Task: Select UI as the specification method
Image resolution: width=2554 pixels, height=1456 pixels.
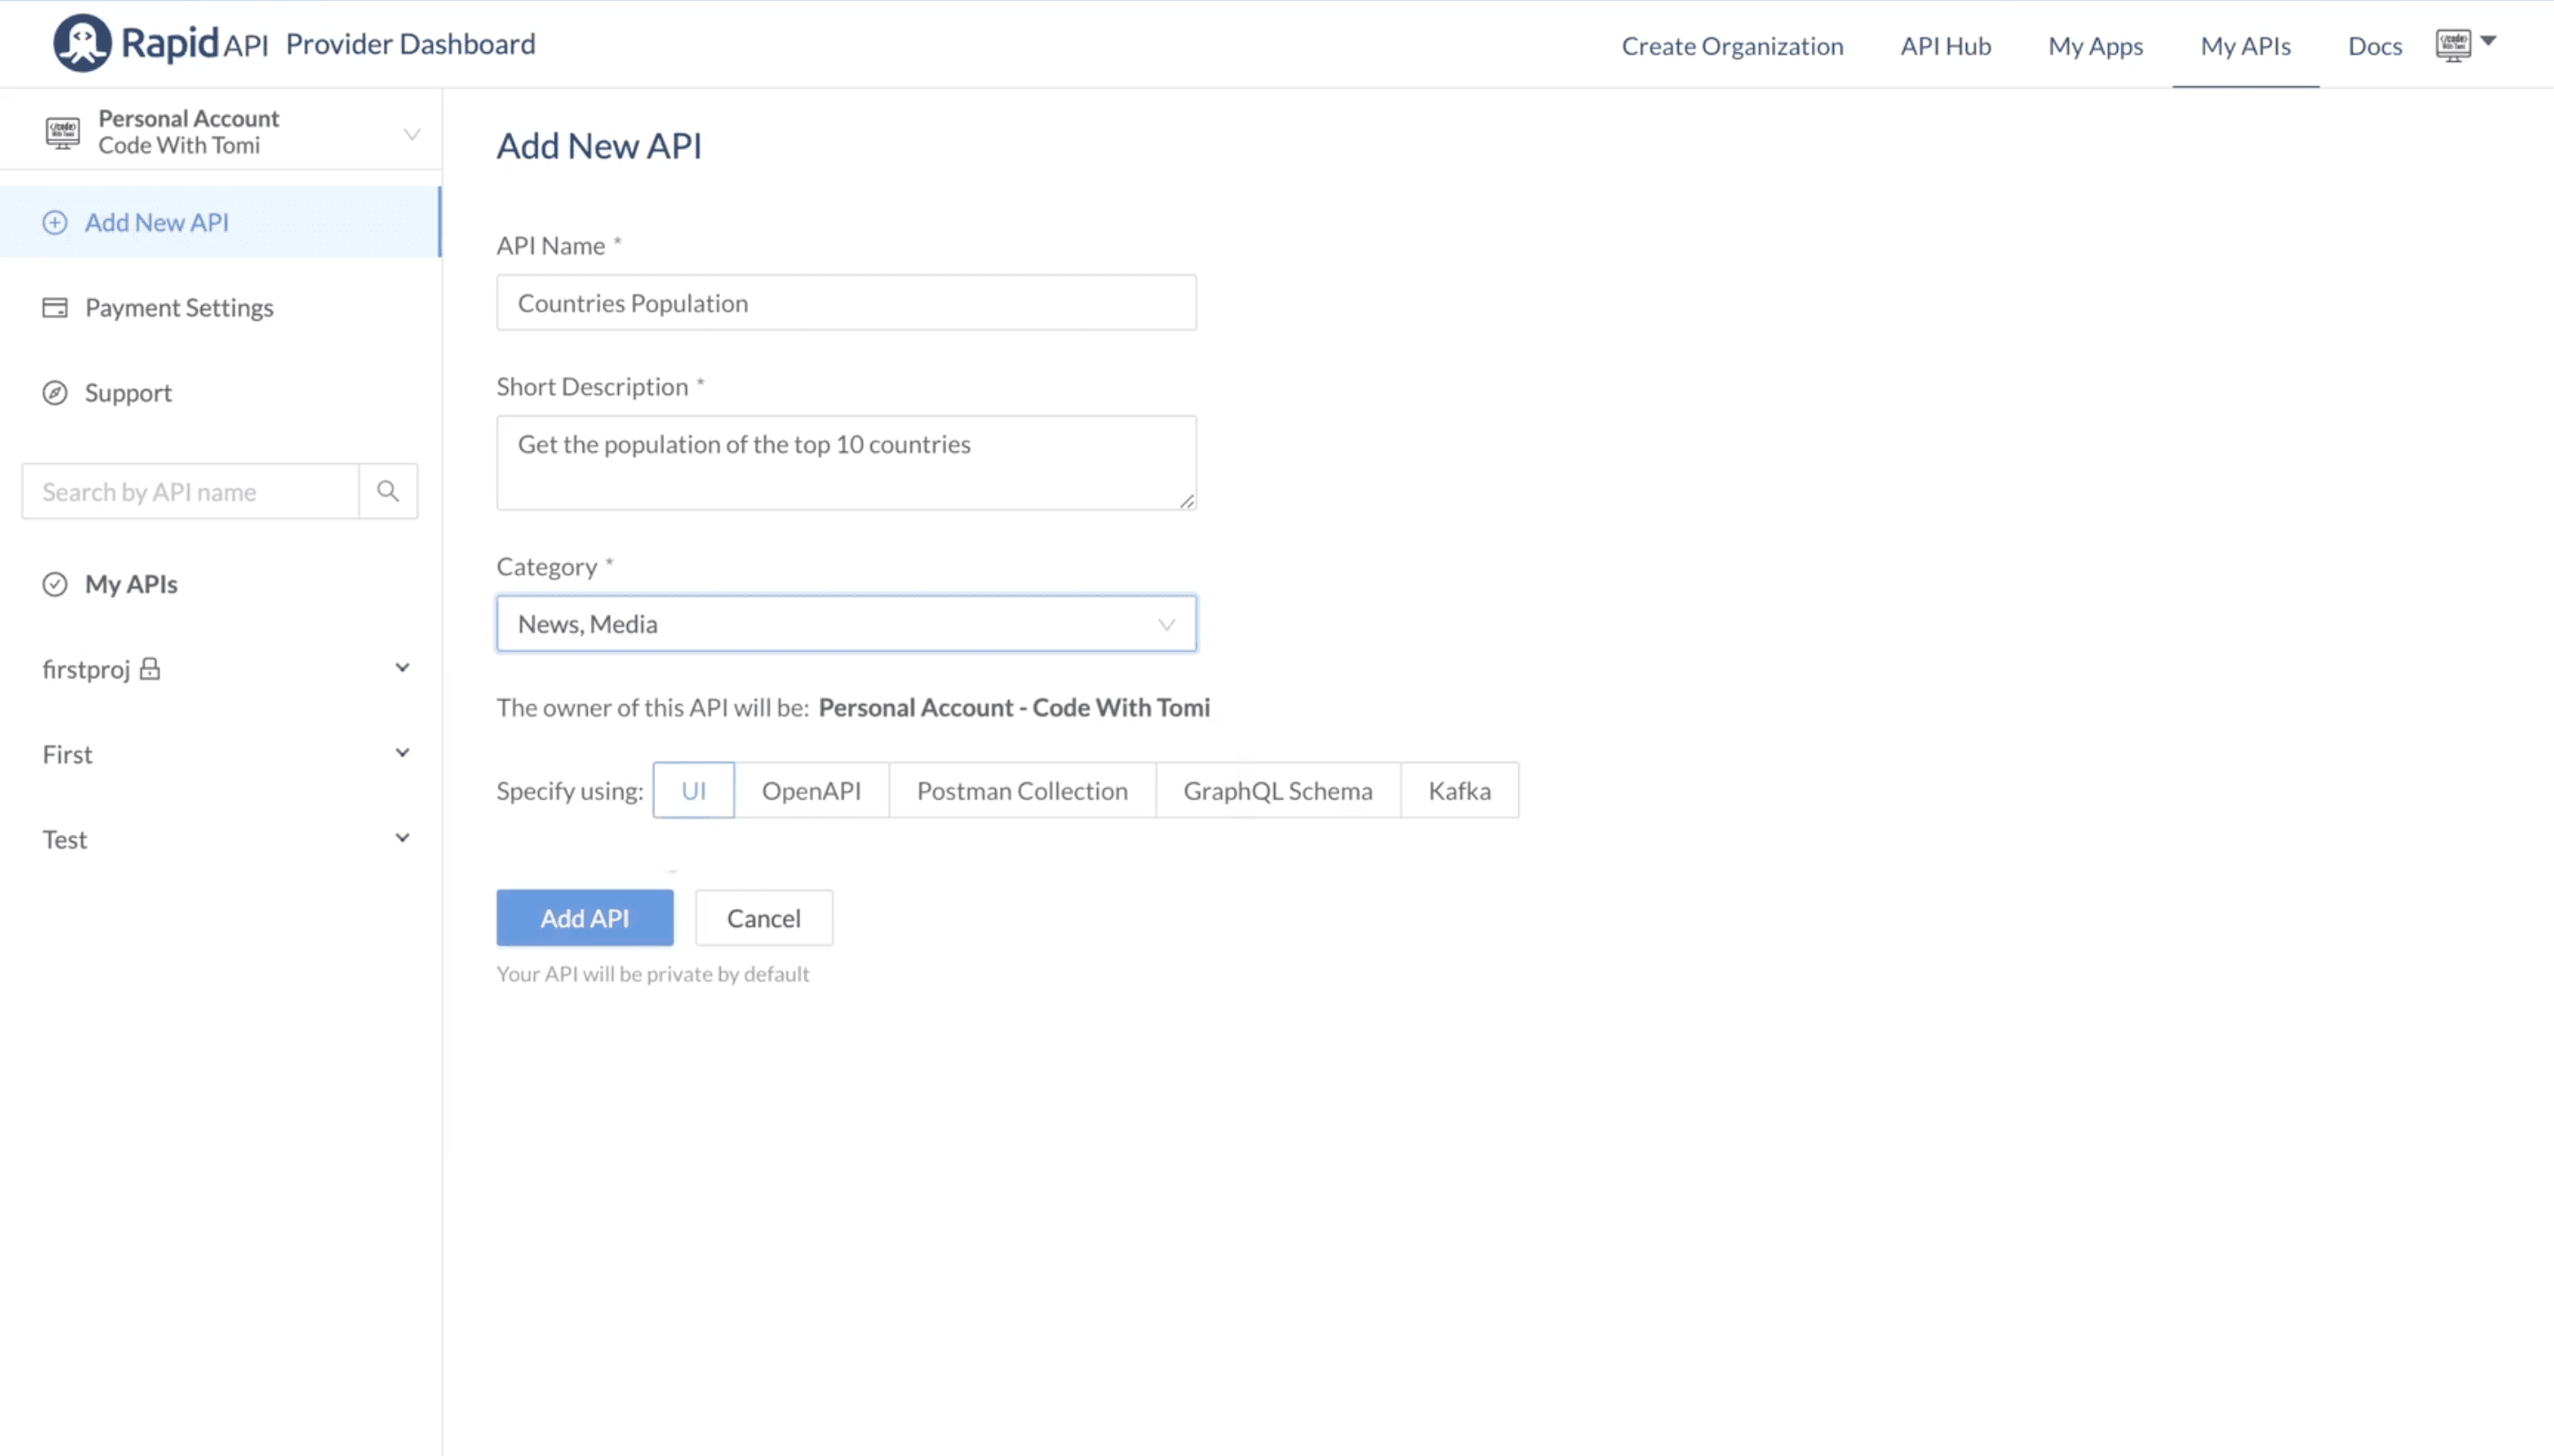Action: (694, 790)
